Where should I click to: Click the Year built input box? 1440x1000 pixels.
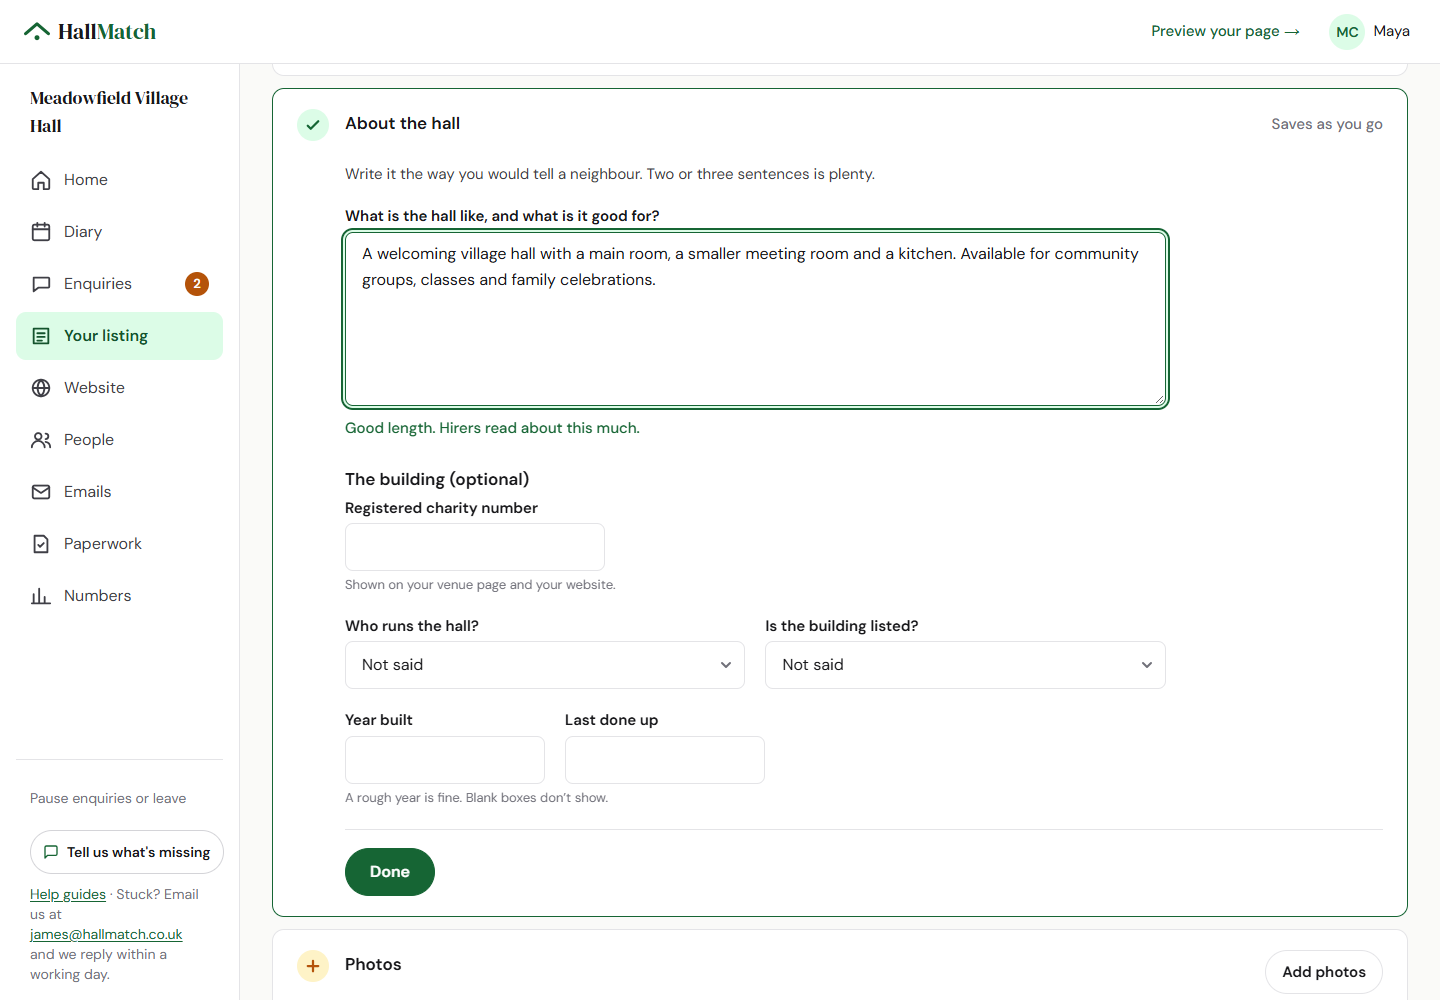coord(445,760)
